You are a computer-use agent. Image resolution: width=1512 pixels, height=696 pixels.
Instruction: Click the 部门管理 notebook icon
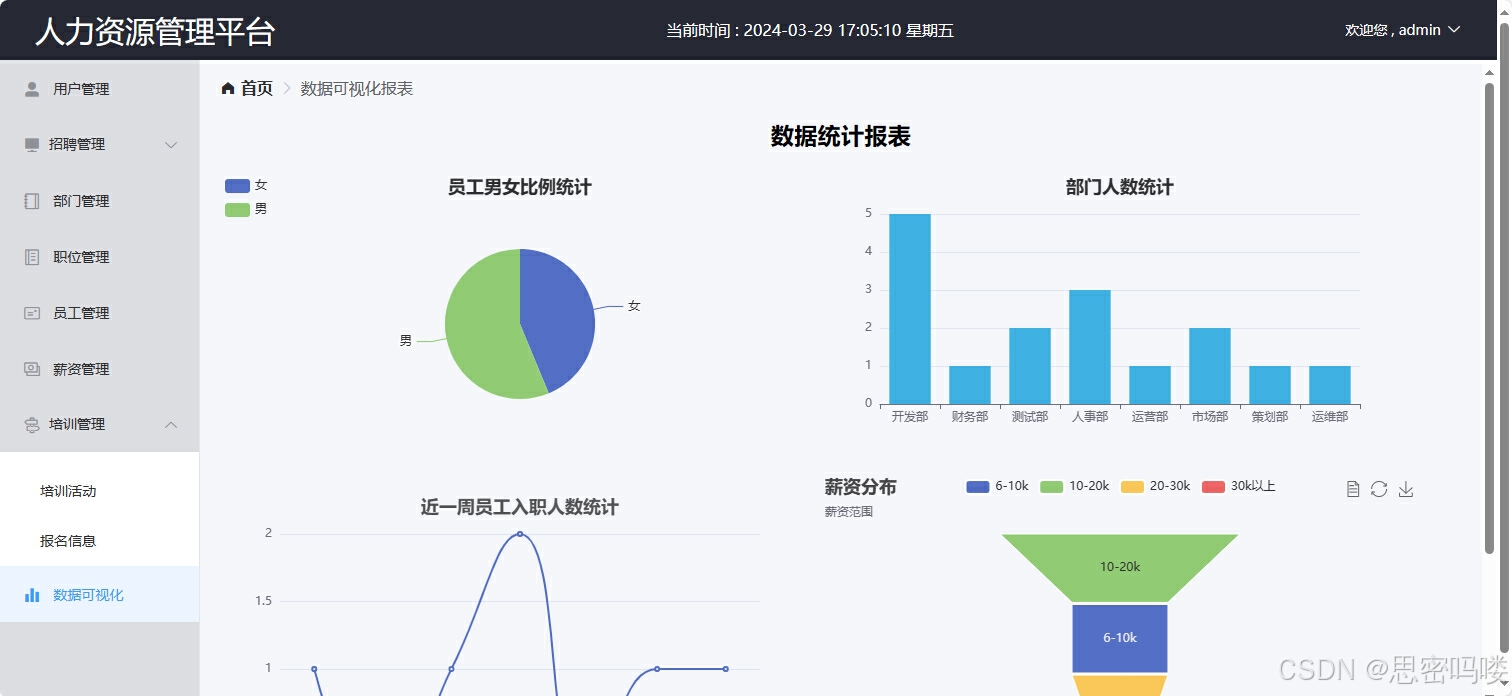pyautogui.click(x=32, y=201)
